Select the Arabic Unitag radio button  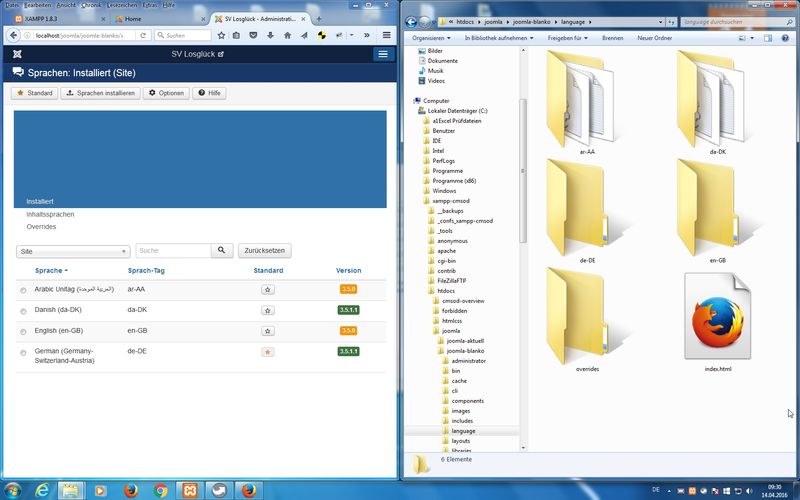(x=23, y=290)
